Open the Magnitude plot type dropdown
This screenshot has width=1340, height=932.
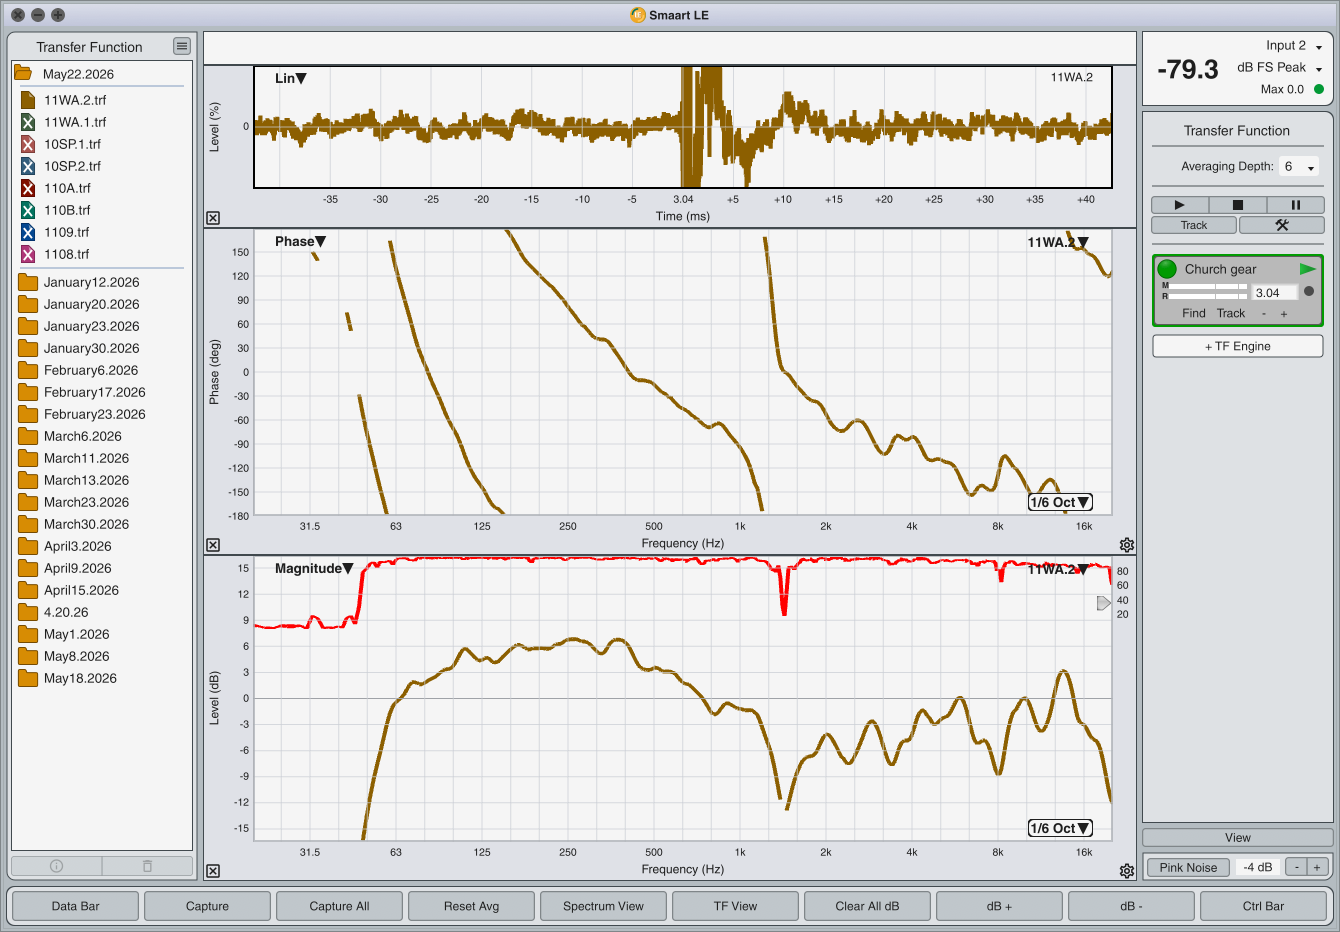(314, 568)
